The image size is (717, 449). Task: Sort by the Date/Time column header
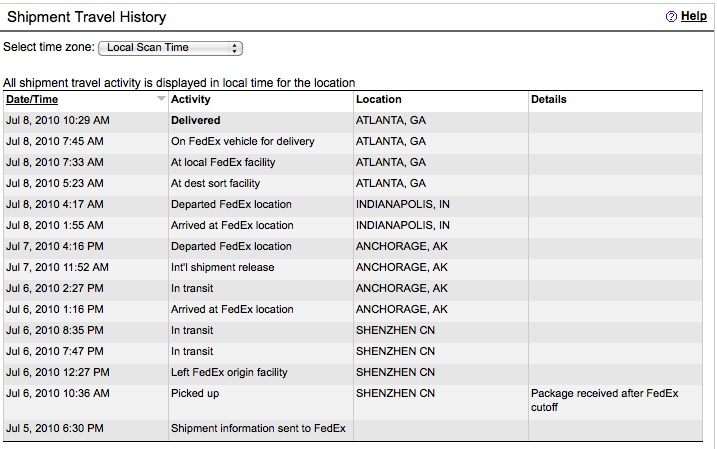[32, 100]
